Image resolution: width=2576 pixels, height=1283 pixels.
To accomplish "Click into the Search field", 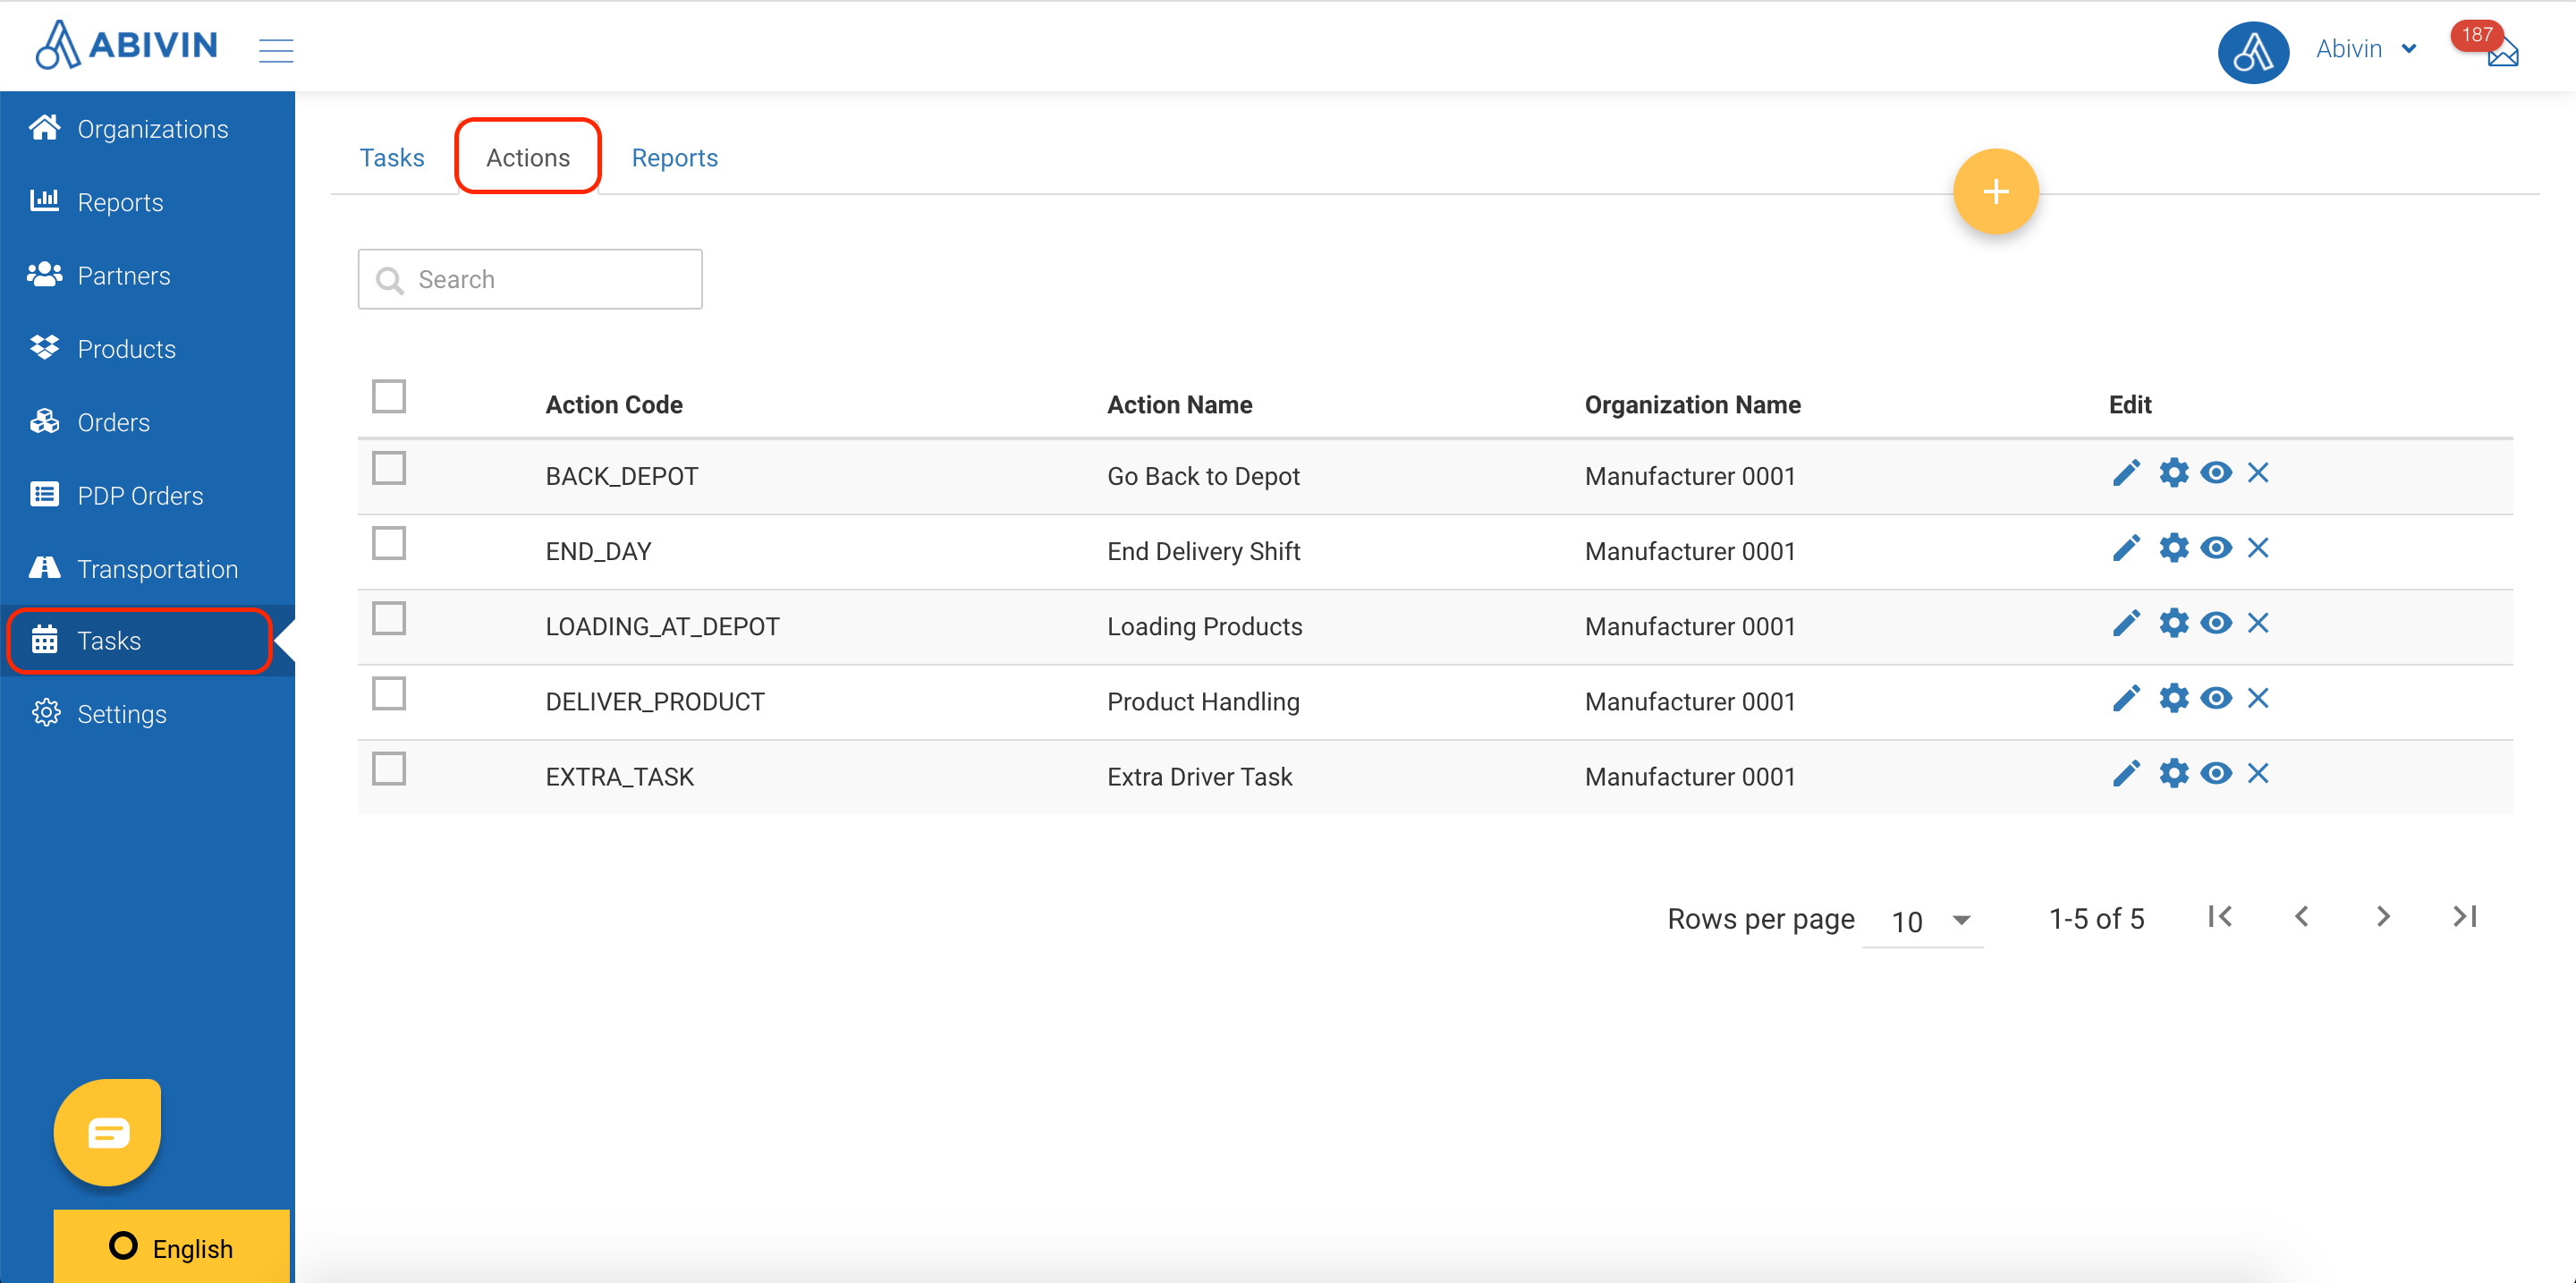I will pos(530,279).
